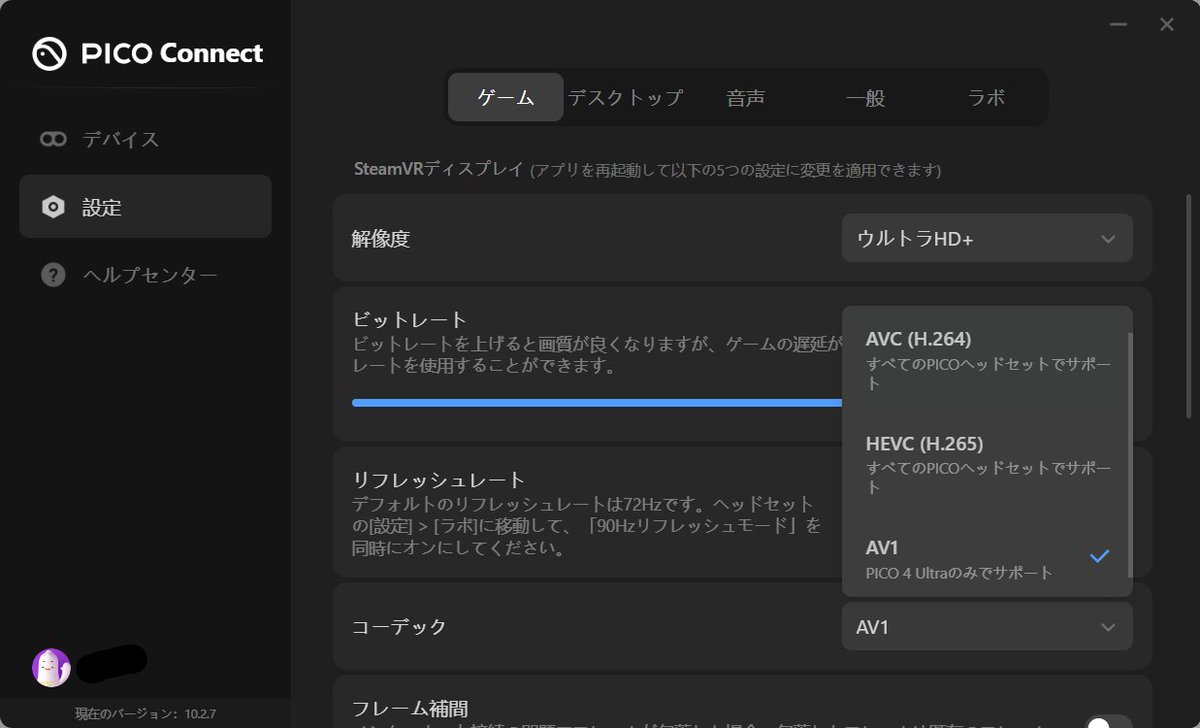The image size is (1200, 728).
Task: Click the 現在のバージョン: 10.2.7 text
Action: click(x=146, y=714)
